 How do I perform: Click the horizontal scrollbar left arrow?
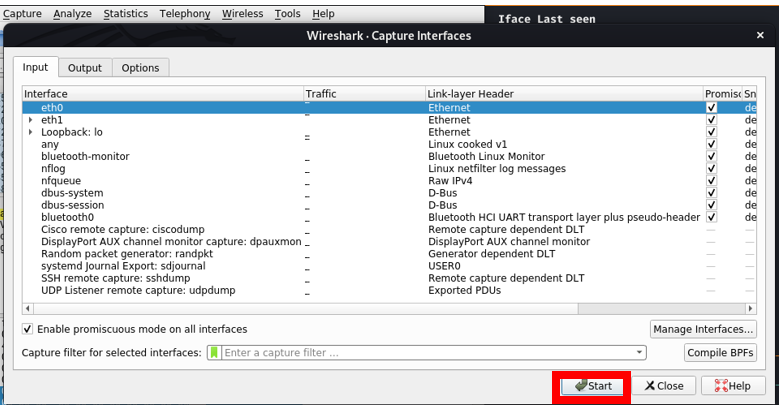pyautogui.click(x=28, y=309)
